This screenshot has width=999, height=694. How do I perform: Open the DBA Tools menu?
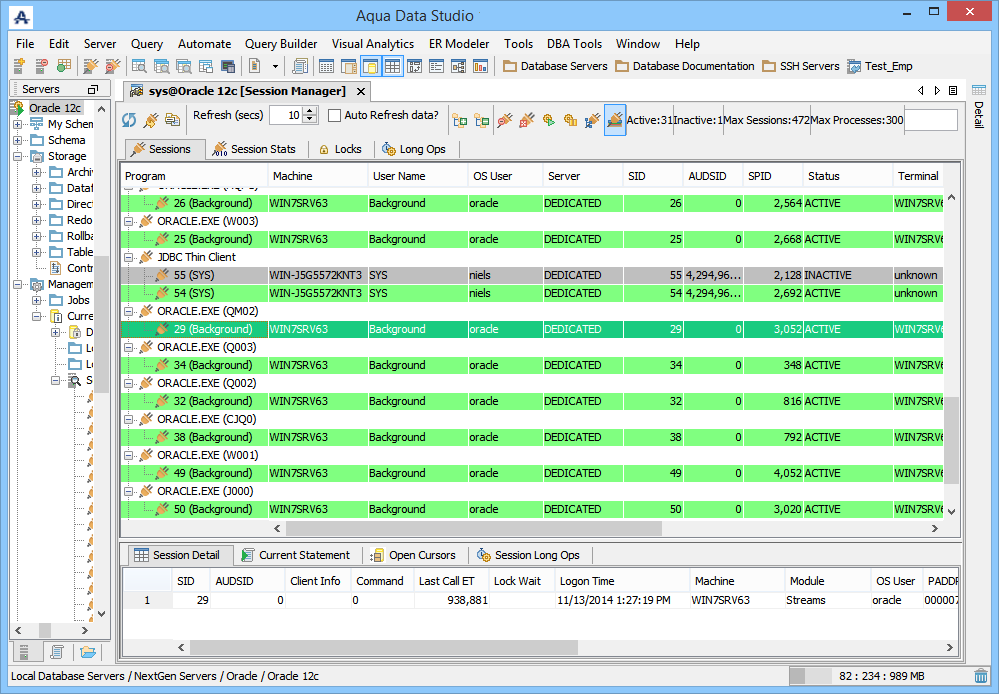[574, 44]
